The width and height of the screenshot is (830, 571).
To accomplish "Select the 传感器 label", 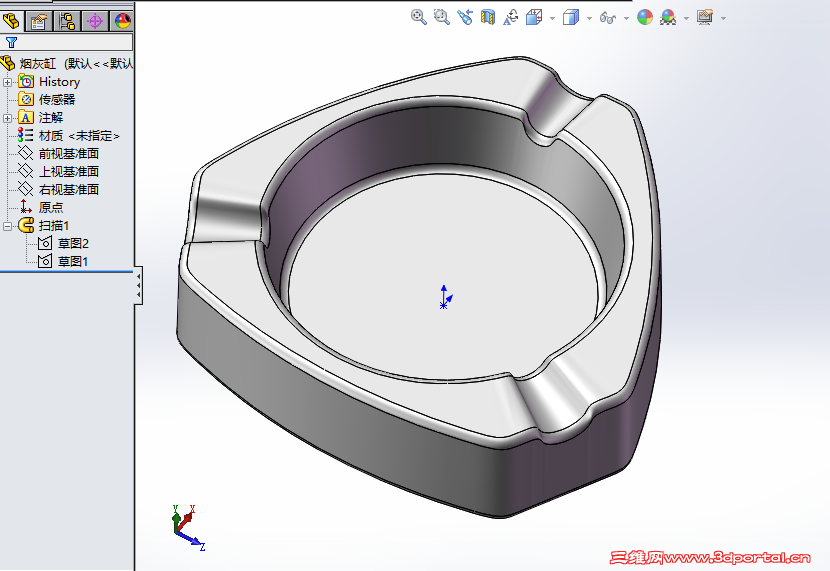I will point(57,99).
